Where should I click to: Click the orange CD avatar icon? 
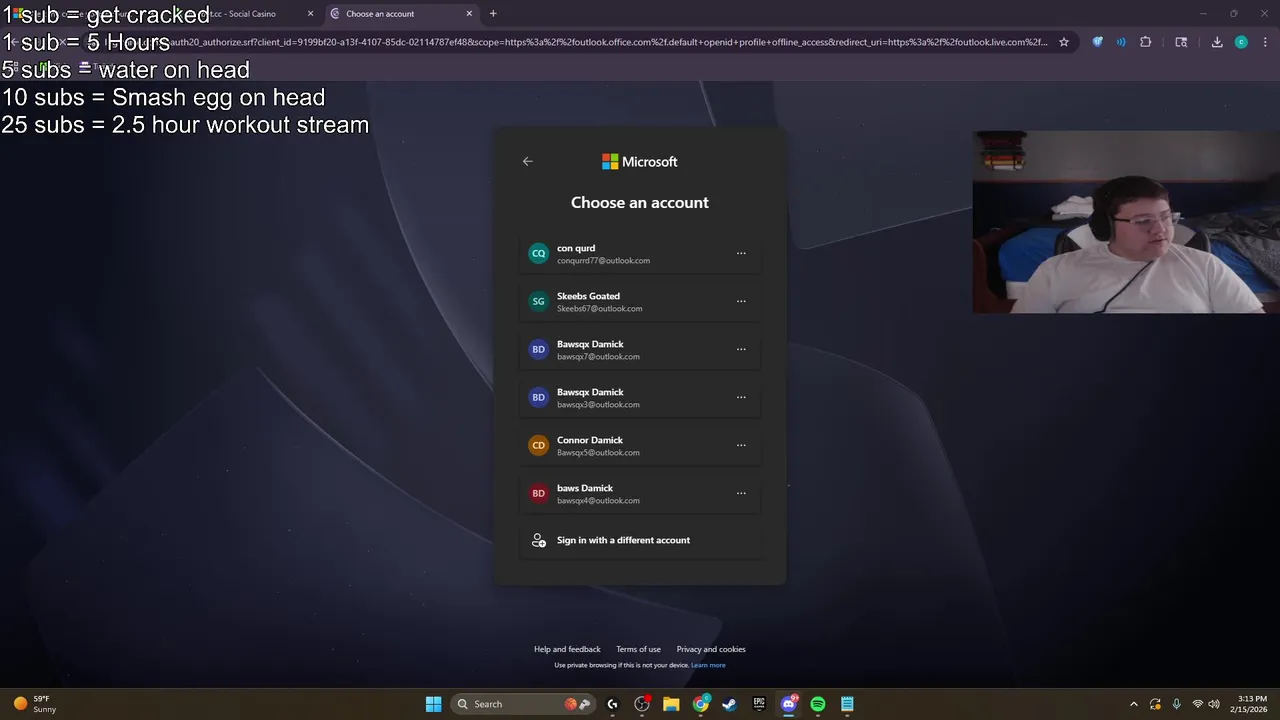pyautogui.click(x=538, y=445)
